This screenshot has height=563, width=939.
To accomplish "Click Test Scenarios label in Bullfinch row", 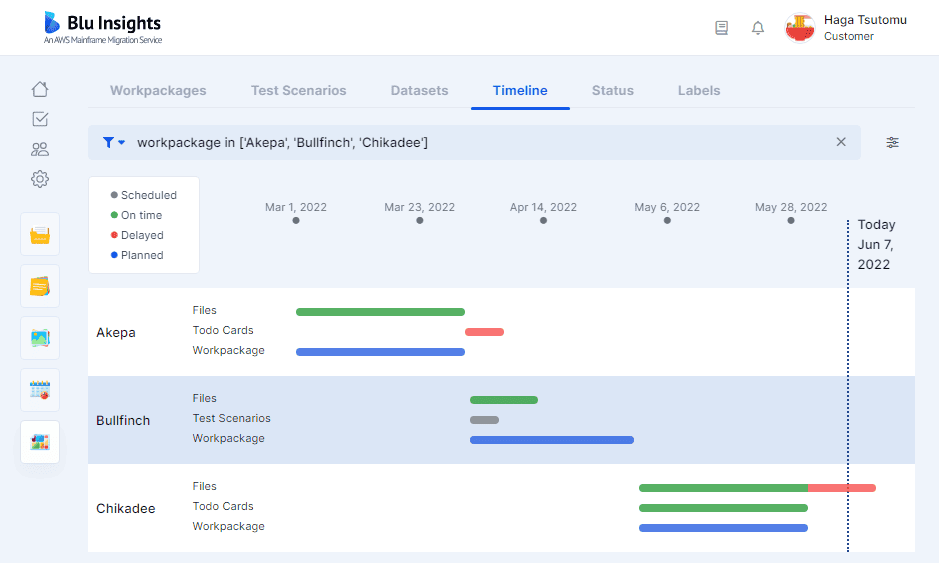I will [x=231, y=418].
